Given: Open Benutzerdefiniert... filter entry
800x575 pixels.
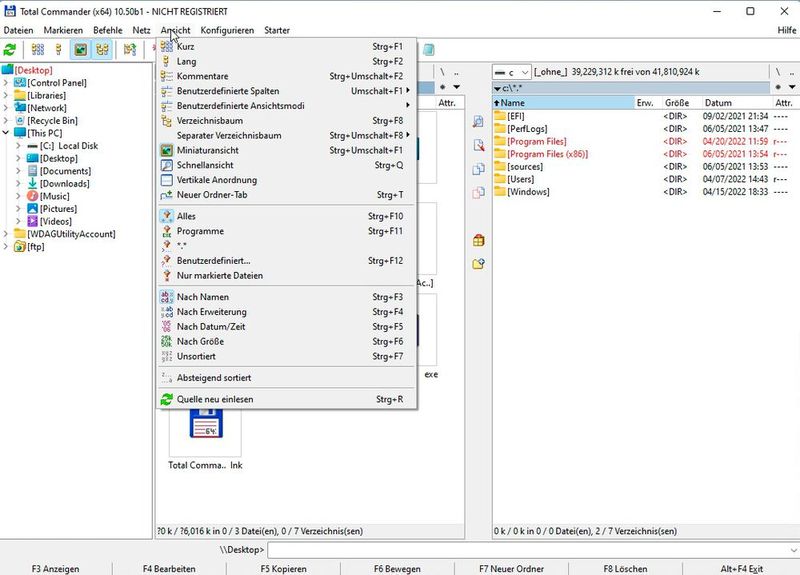Looking at the screenshot, I should pos(286,260).
